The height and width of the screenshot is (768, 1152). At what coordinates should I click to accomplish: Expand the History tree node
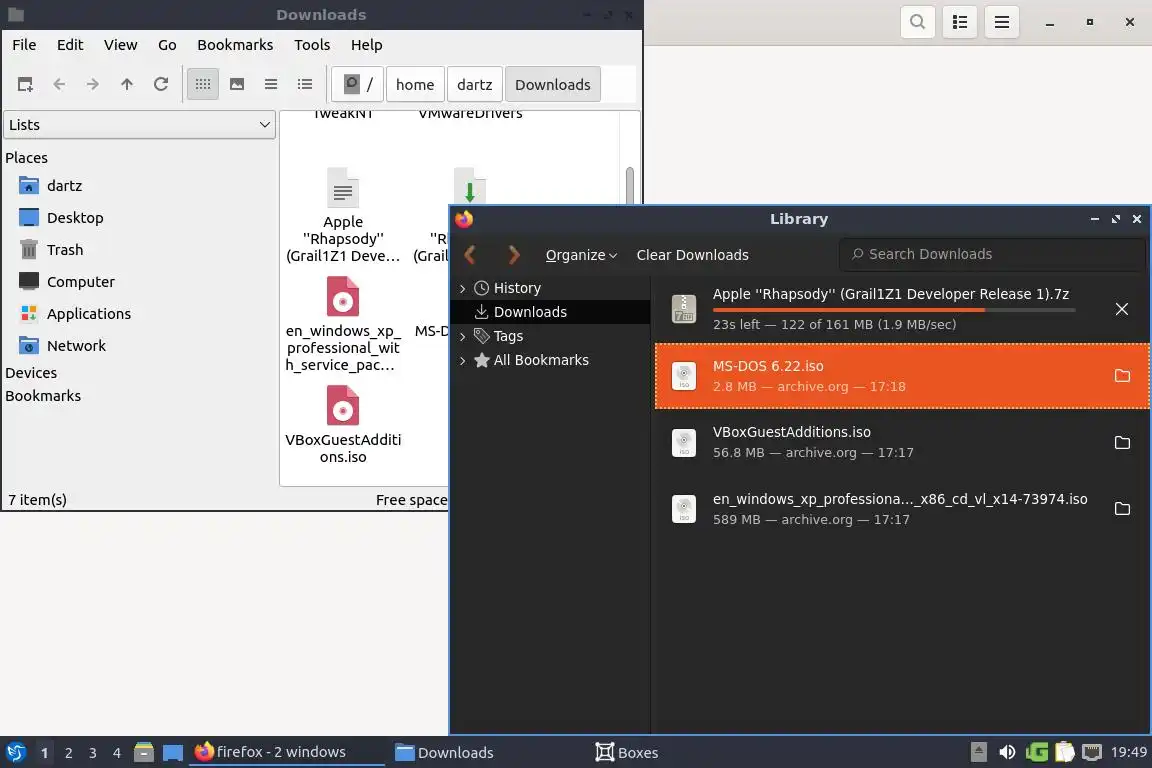pyautogui.click(x=462, y=288)
